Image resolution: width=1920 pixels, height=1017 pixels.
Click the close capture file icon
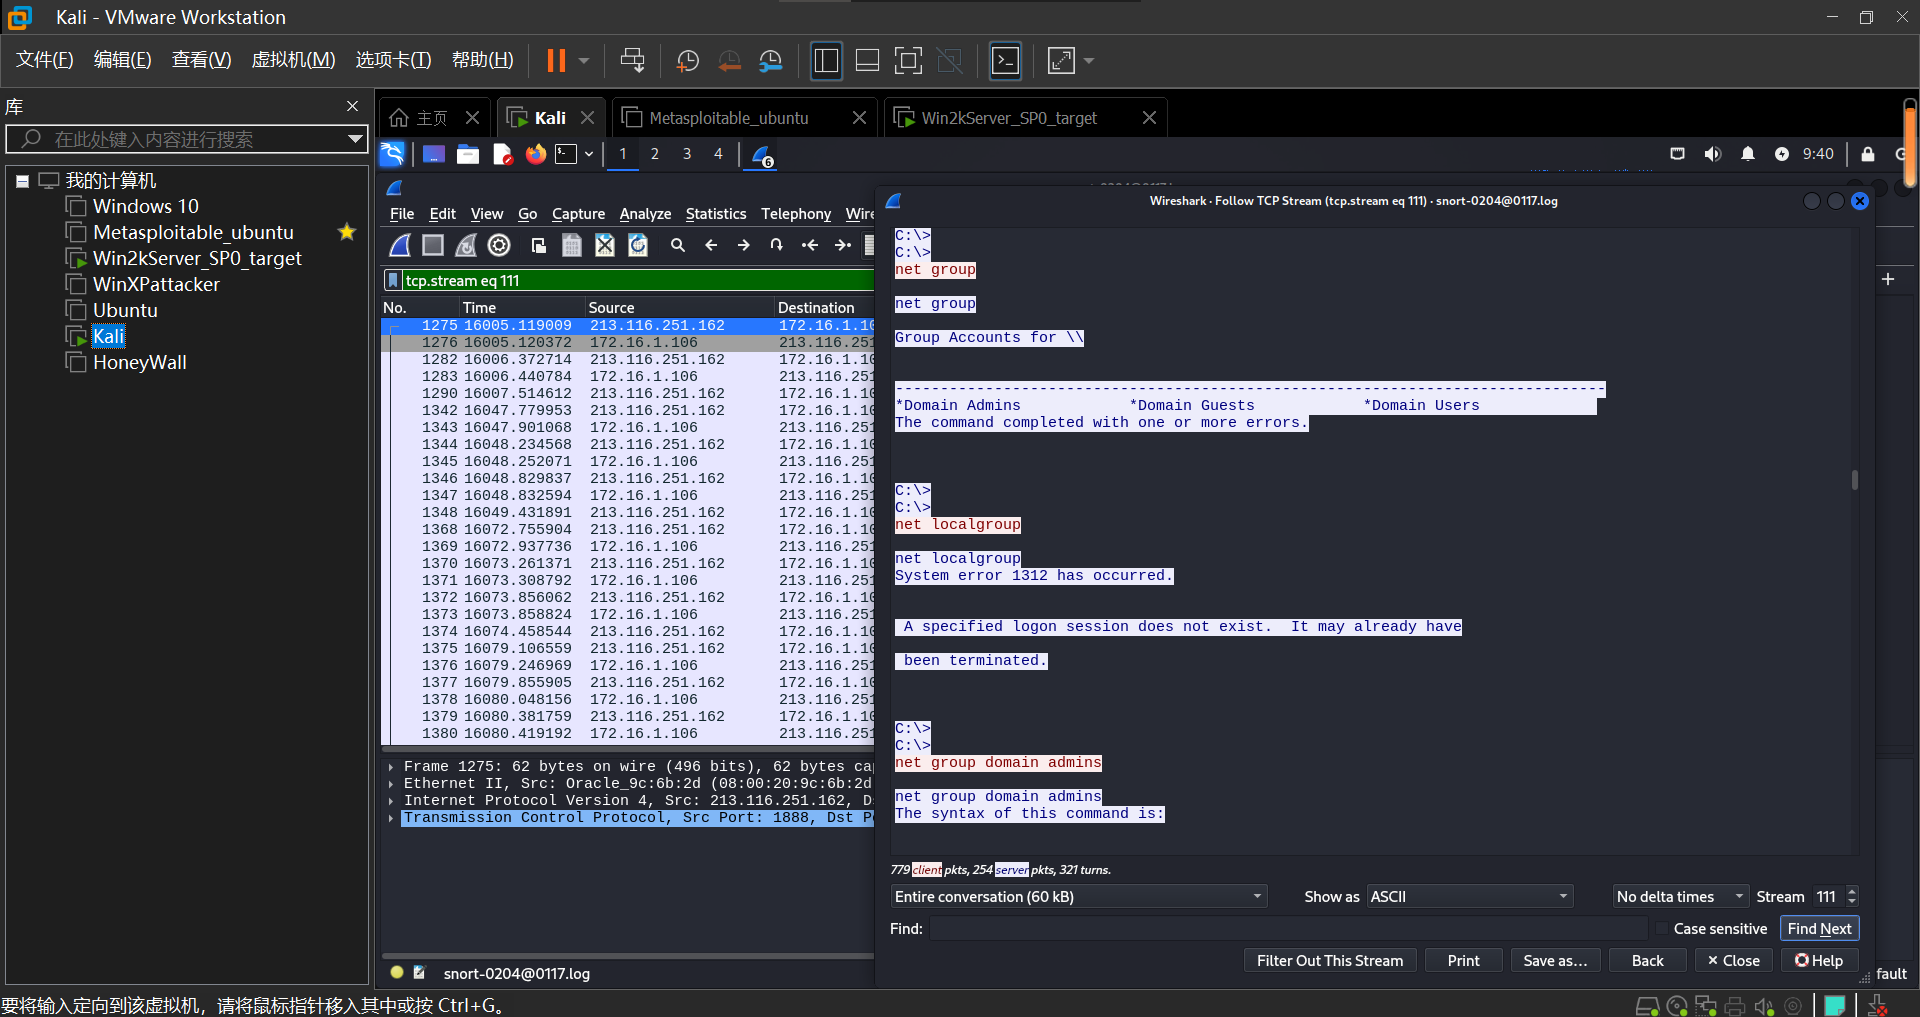[x=605, y=245]
